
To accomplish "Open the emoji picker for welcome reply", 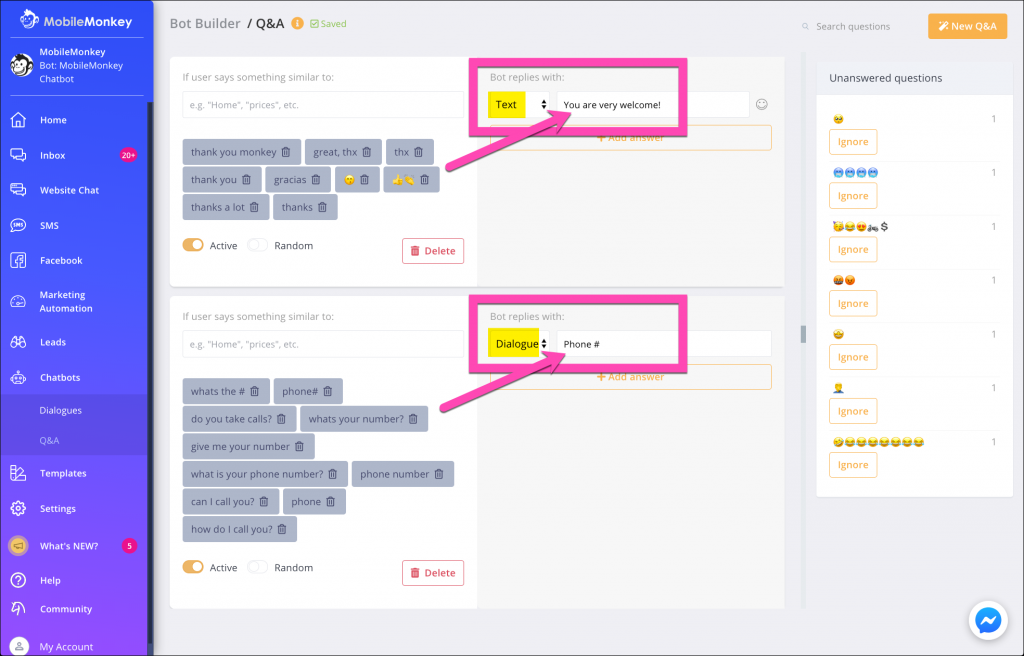I will 761,105.
